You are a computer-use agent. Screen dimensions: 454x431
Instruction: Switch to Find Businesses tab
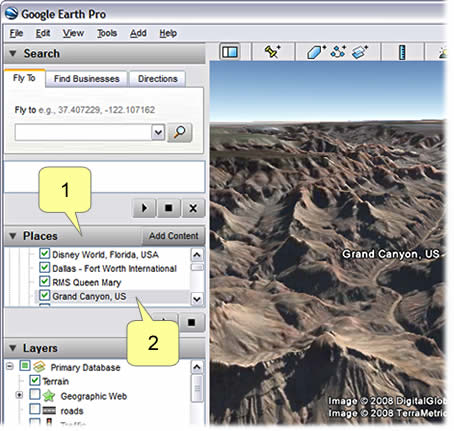87,79
